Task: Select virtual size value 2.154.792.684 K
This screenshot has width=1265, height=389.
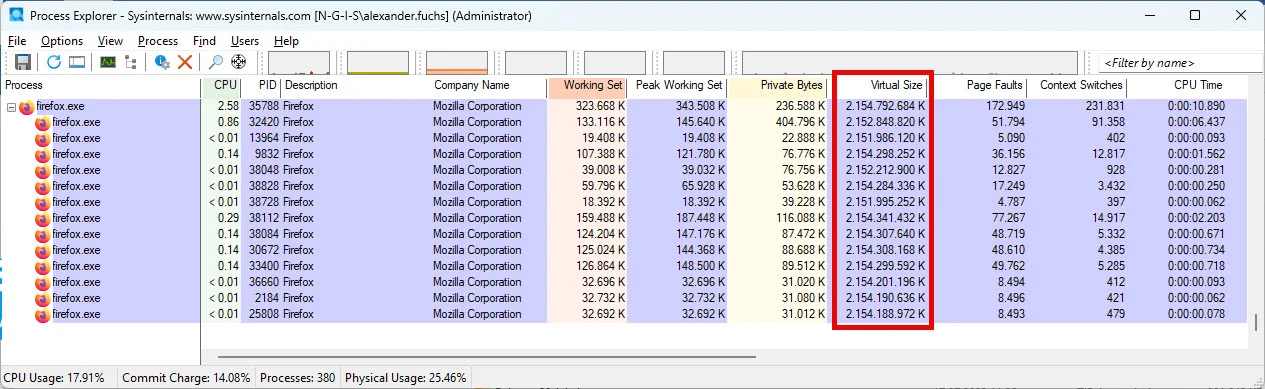Action: (x=885, y=106)
